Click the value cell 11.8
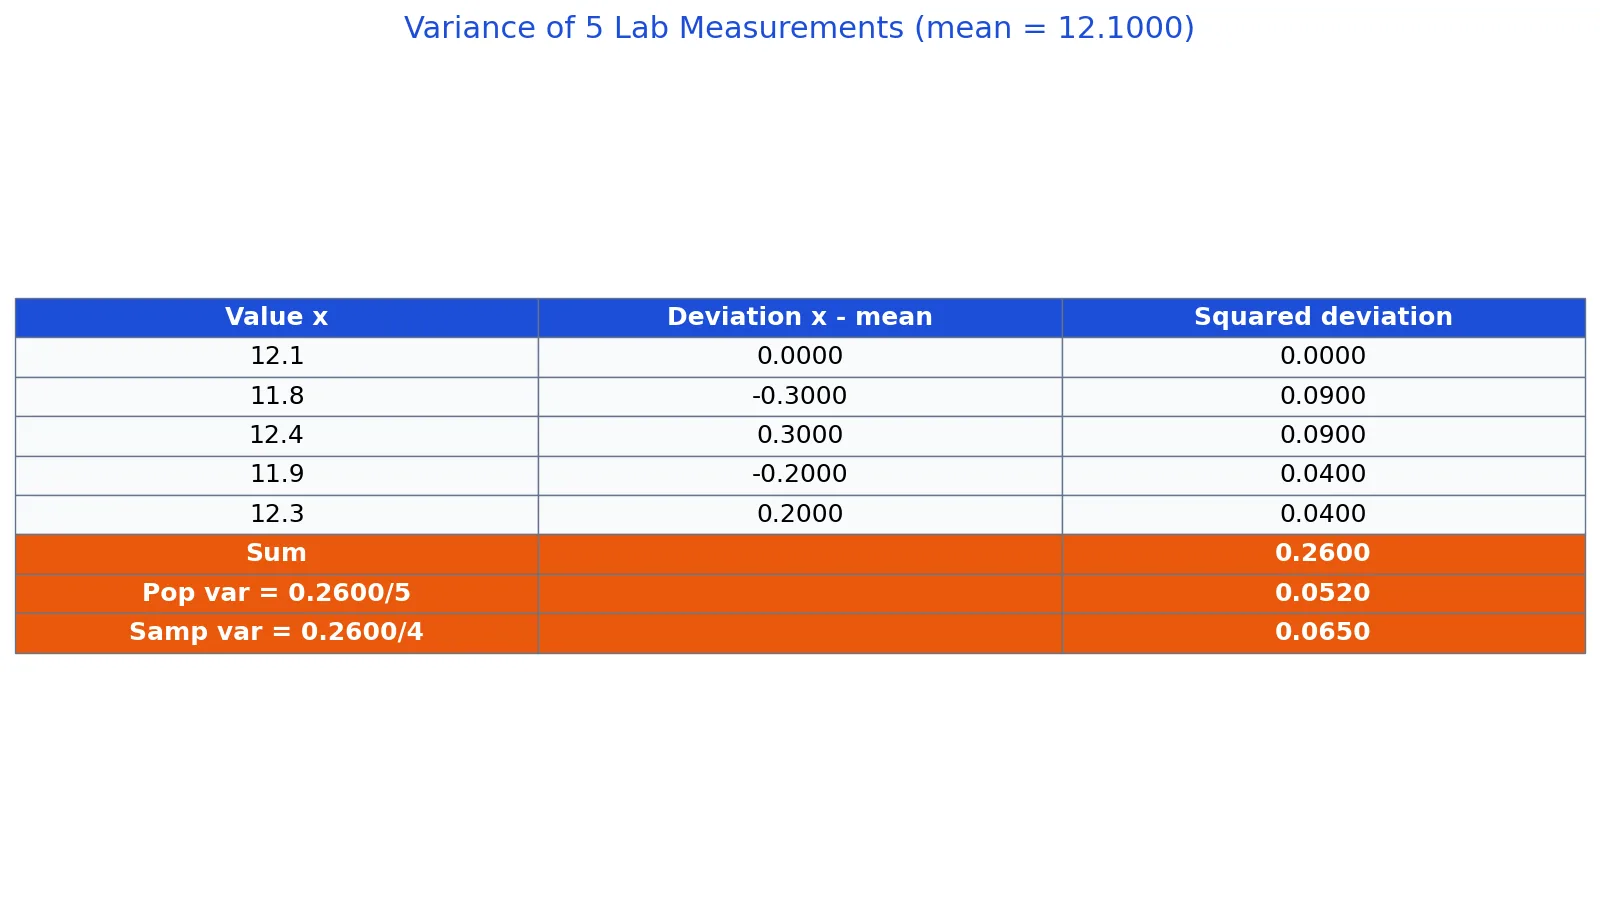 pos(277,396)
